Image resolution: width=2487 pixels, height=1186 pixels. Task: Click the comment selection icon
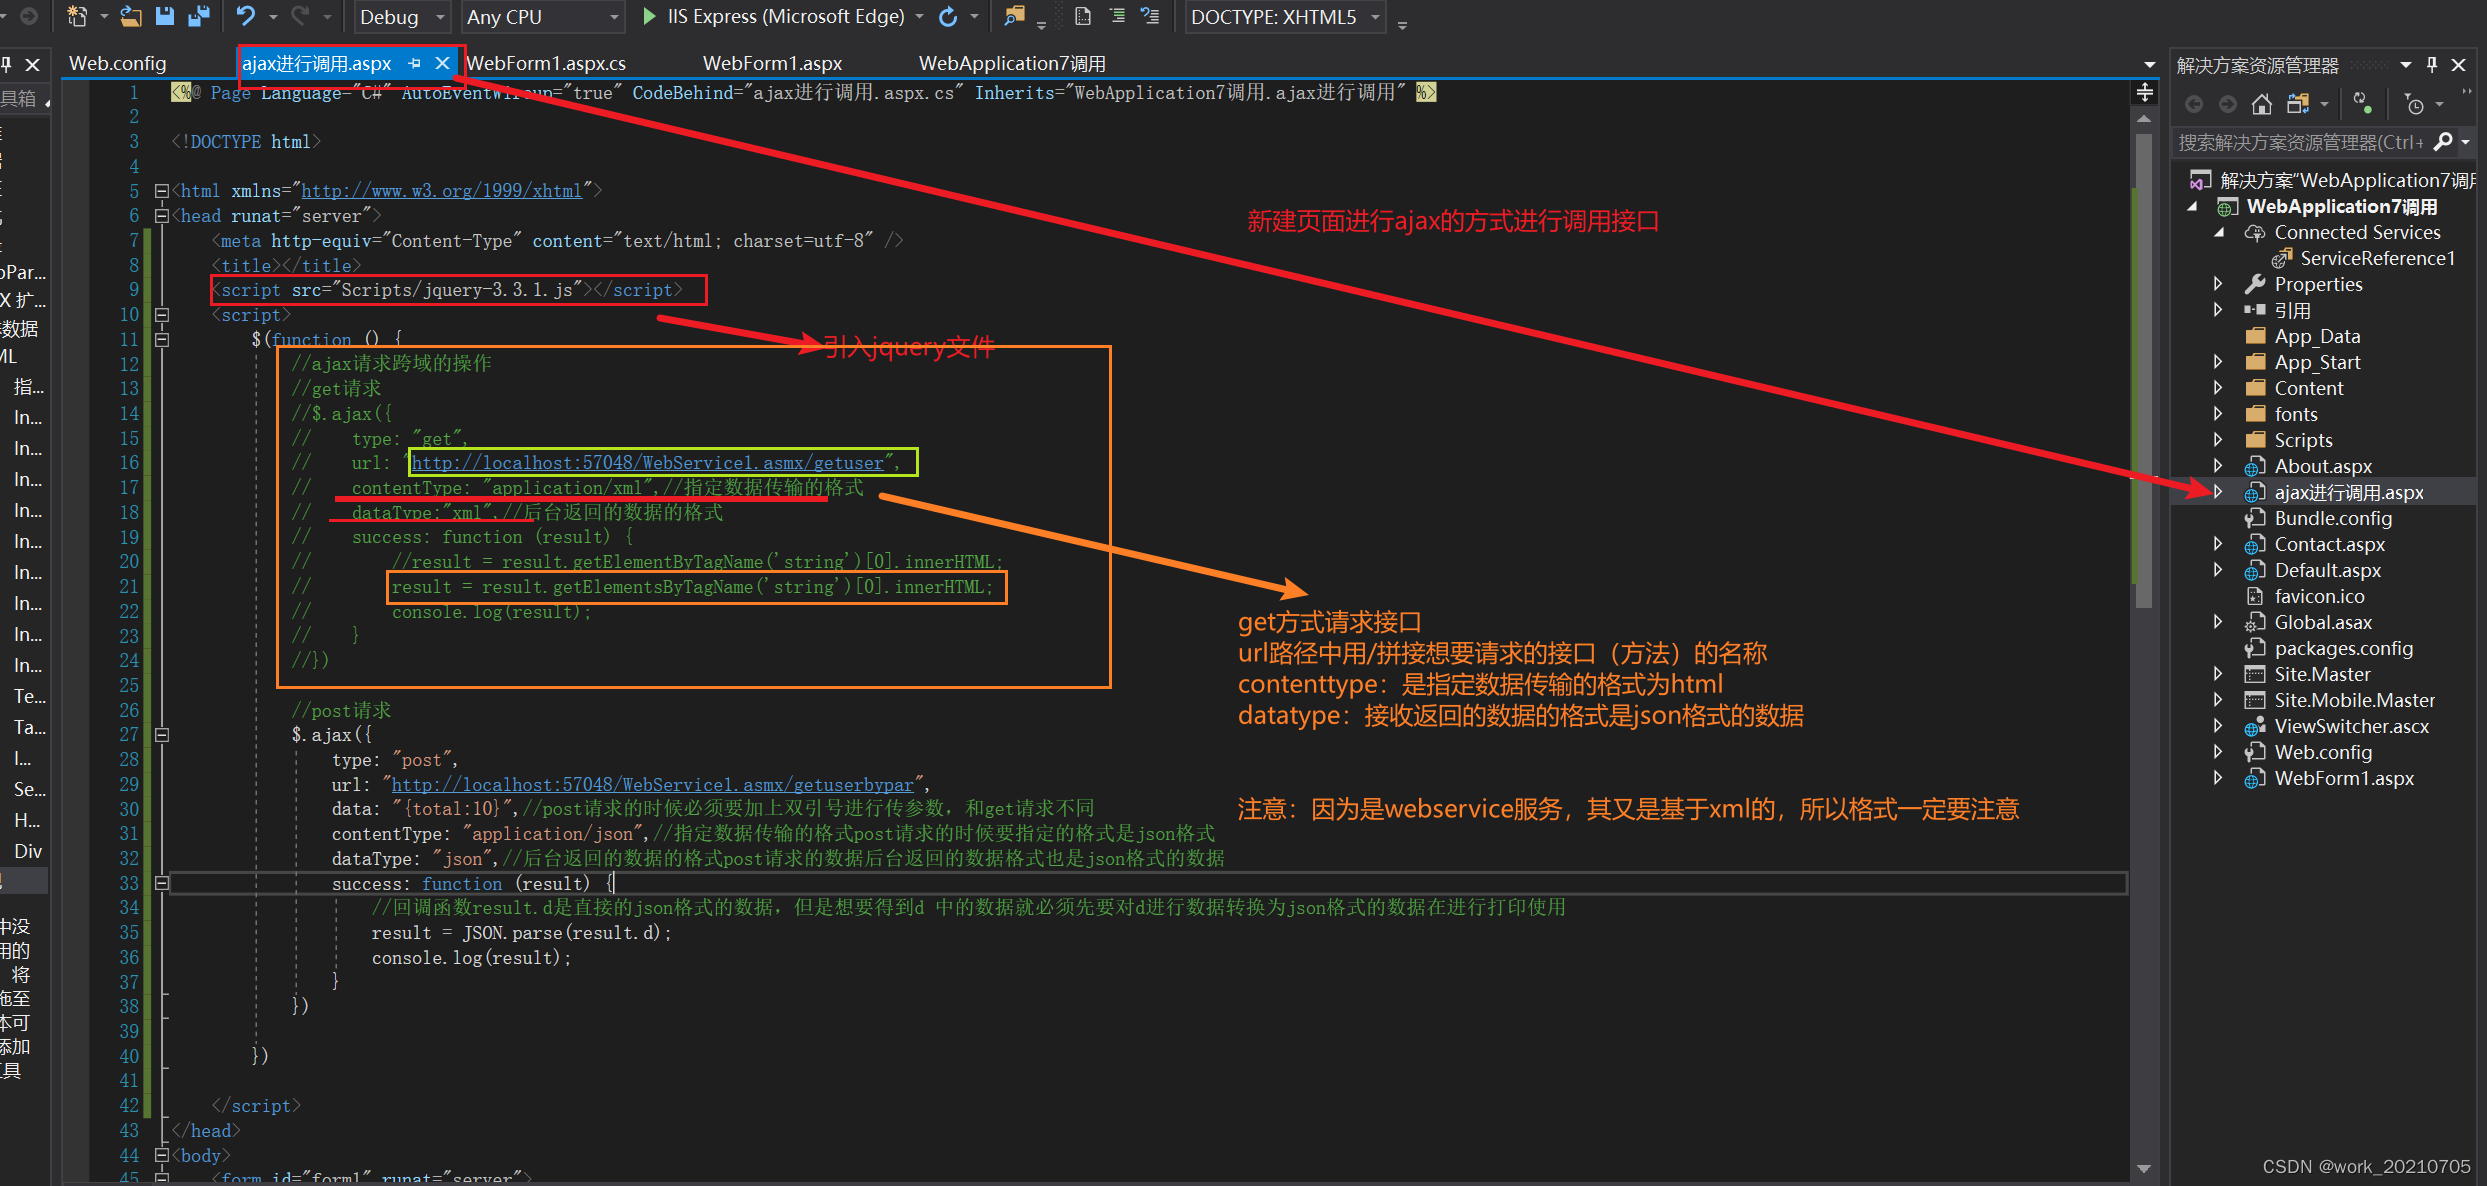click(1150, 16)
